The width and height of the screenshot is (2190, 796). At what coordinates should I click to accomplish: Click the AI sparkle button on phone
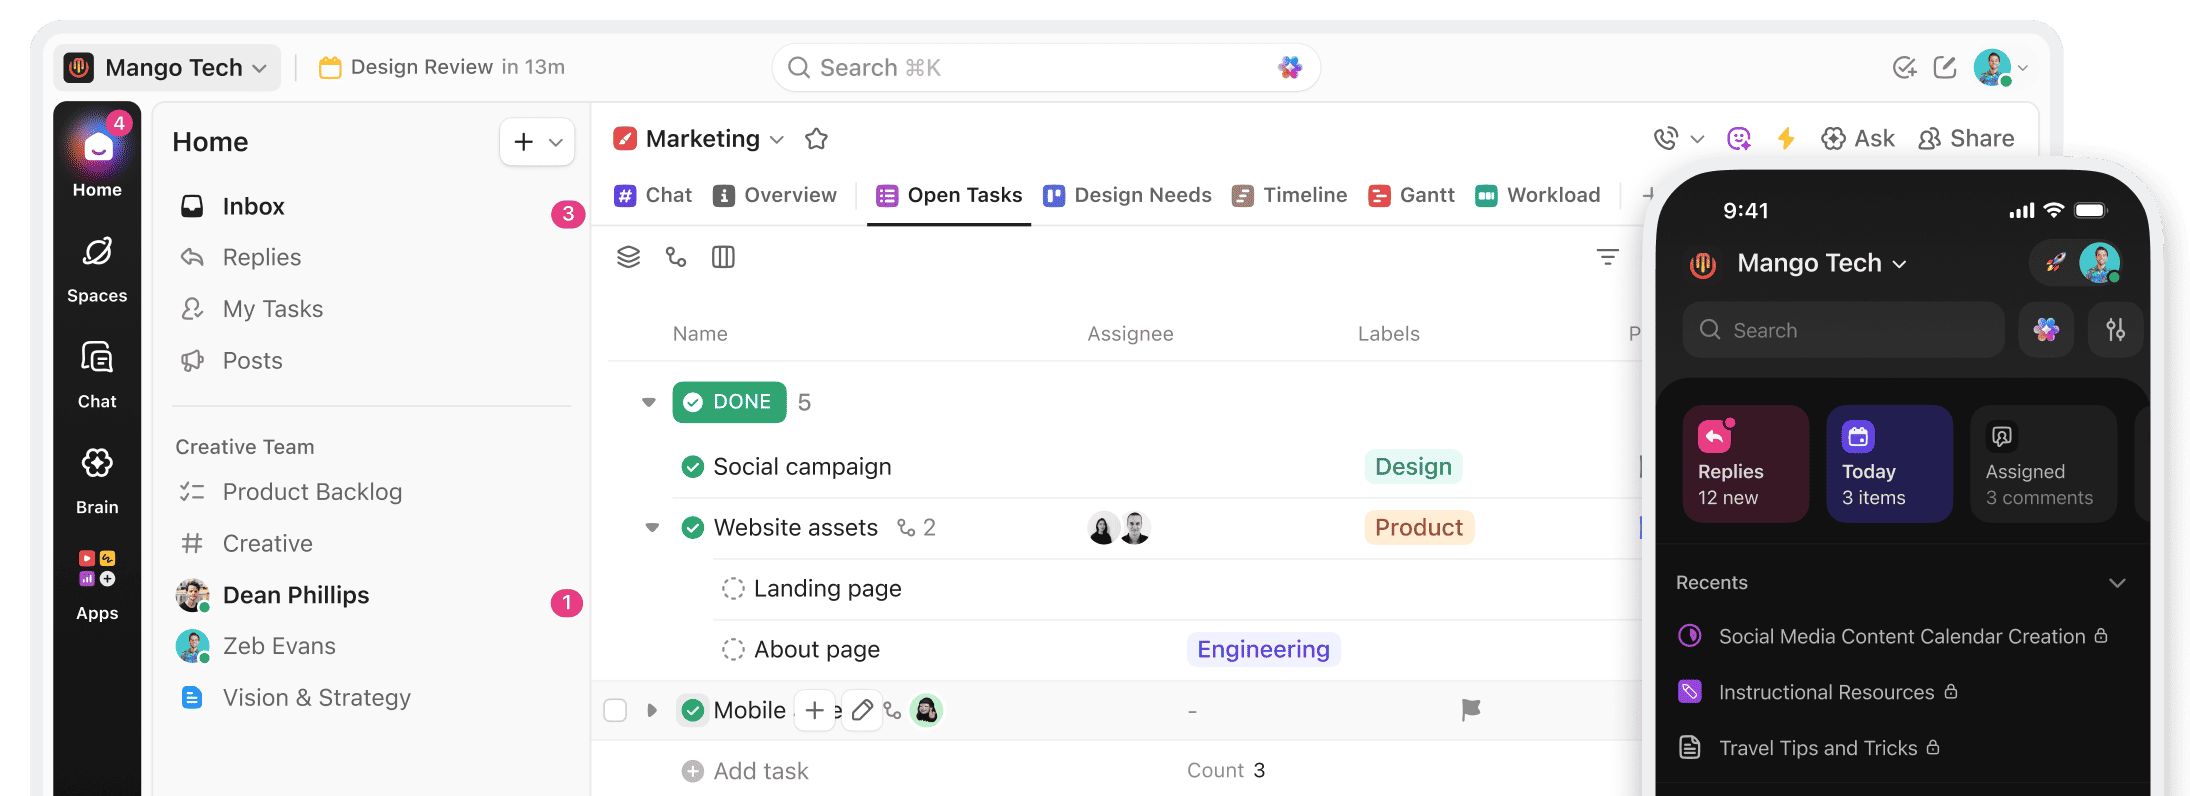[x=2046, y=330]
